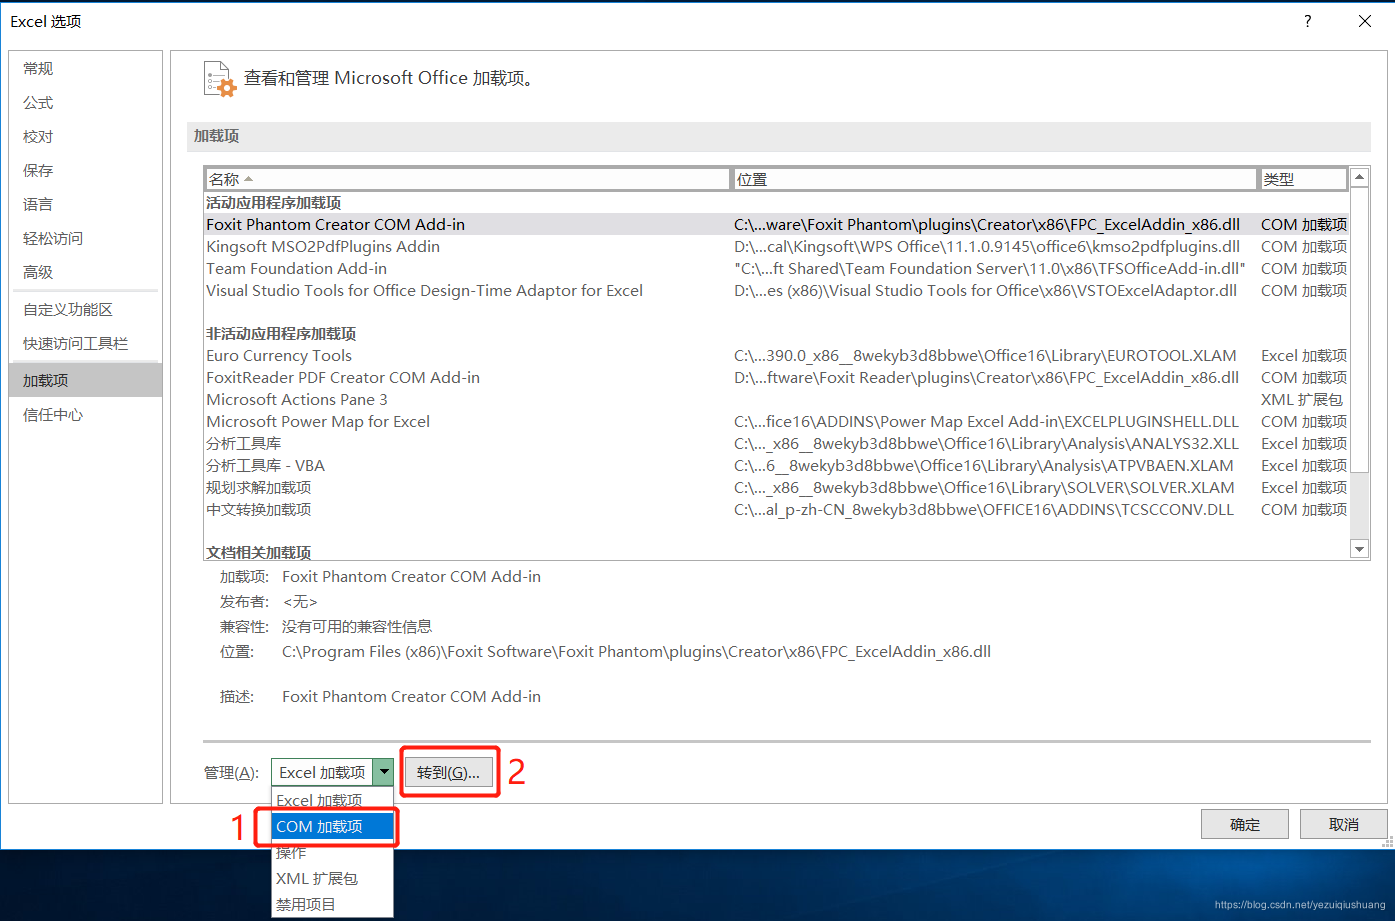Image resolution: width=1395 pixels, height=921 pixels.
Task: Select Team Foundation Add-in row
Action: pyautogui.click(x=776, y=268)
